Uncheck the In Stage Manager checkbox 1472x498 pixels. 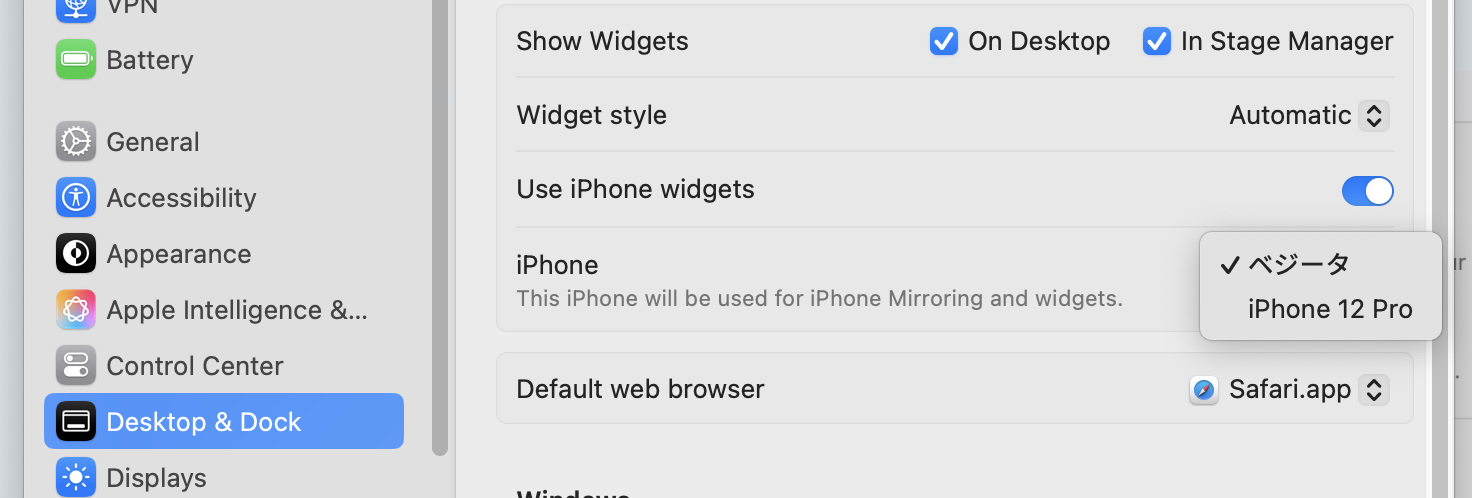tap(1157, 41)
